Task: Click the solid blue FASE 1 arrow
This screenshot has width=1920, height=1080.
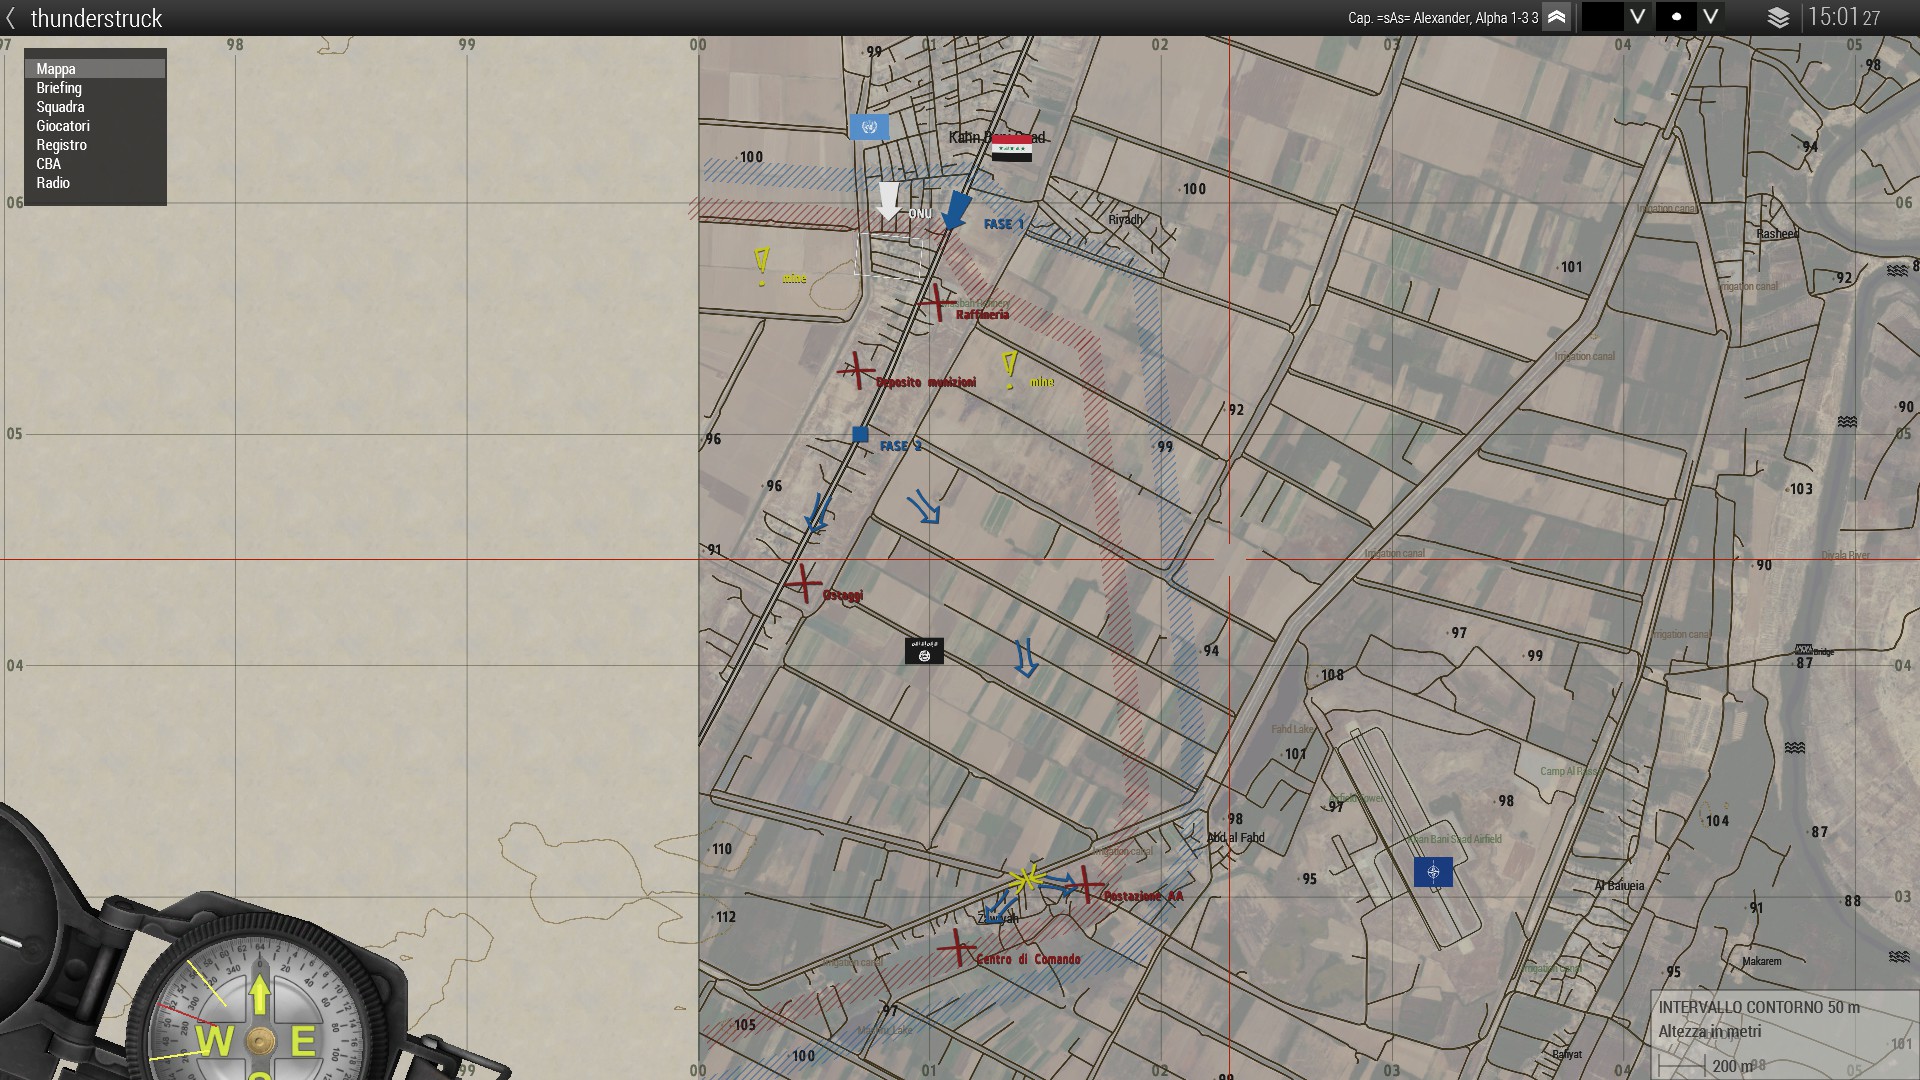Action: 956,211
